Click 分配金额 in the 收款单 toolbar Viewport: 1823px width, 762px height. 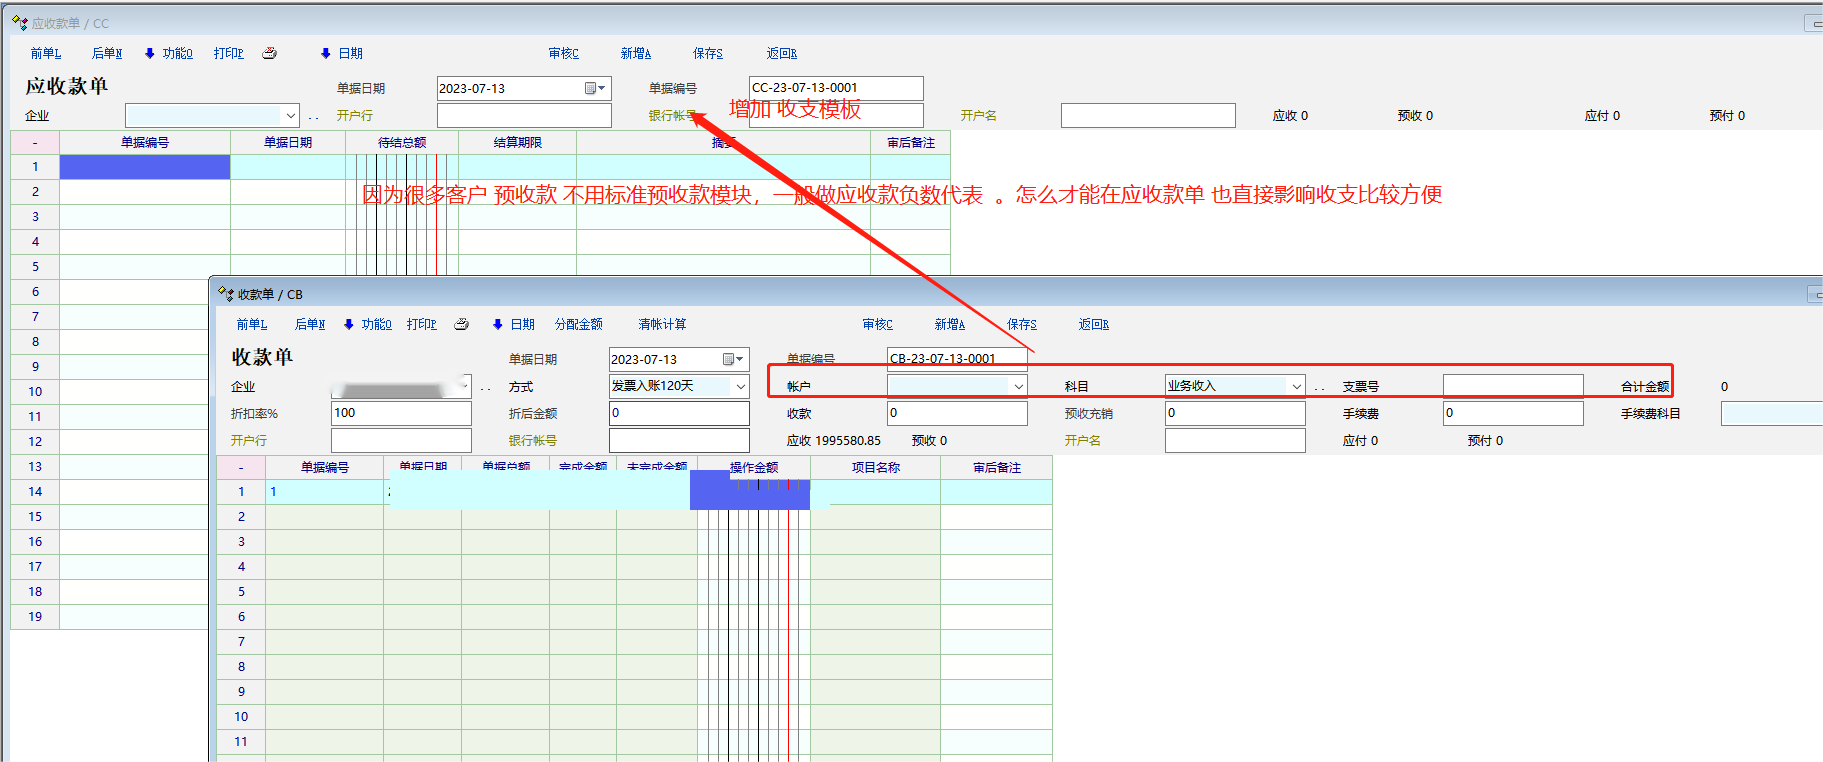coord(578,324)
